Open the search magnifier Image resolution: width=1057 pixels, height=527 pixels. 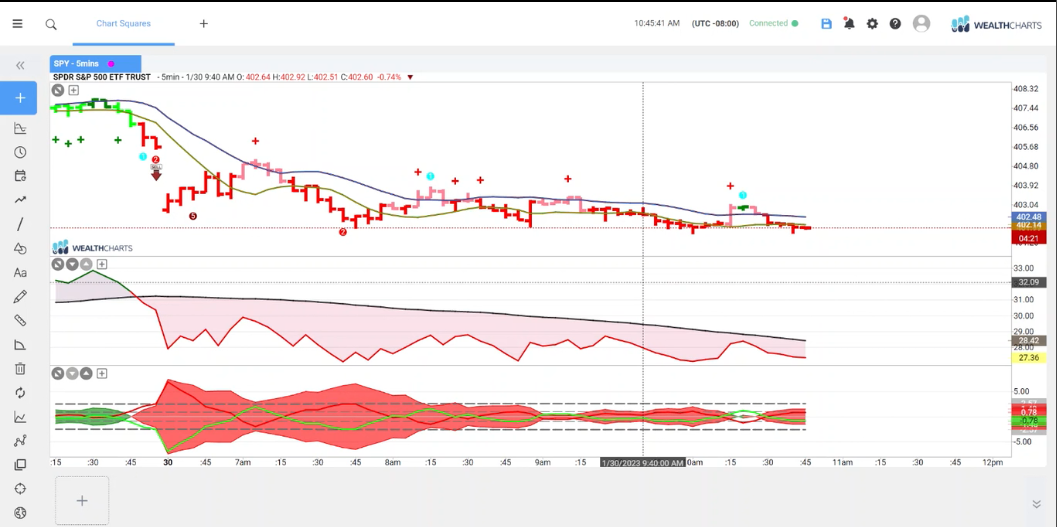pos(51,24)
